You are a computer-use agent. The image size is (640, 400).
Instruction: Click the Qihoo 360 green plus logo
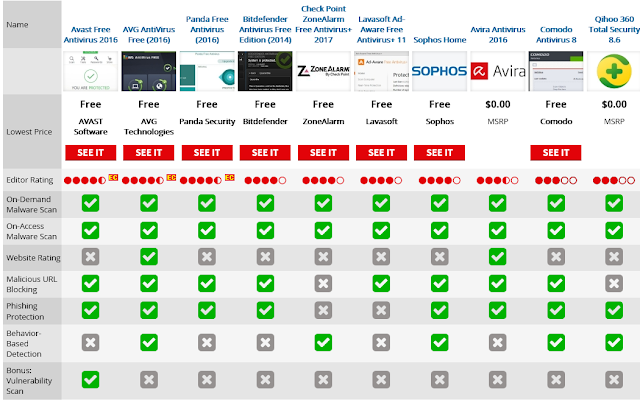tap(614, 71)
